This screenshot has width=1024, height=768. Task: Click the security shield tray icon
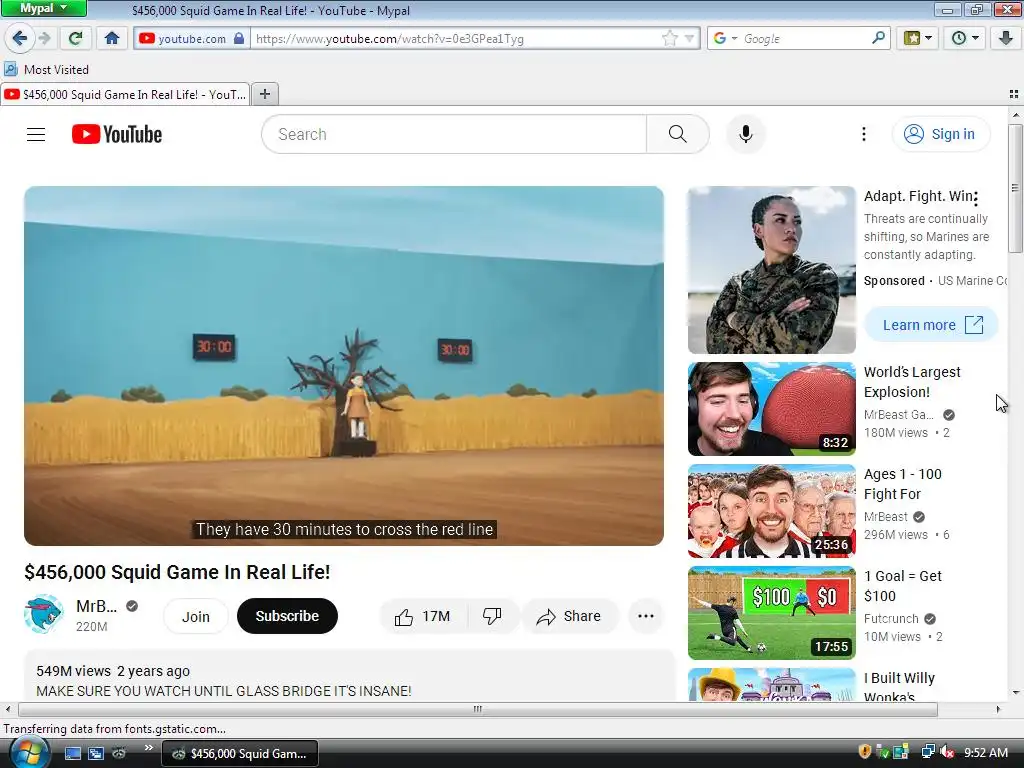coord(865,752)
